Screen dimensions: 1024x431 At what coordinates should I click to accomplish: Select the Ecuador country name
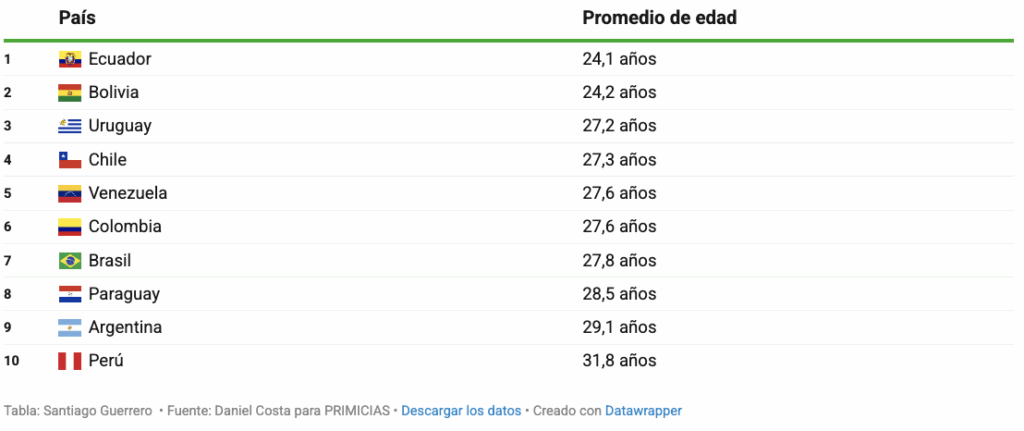tap(120, 59)
